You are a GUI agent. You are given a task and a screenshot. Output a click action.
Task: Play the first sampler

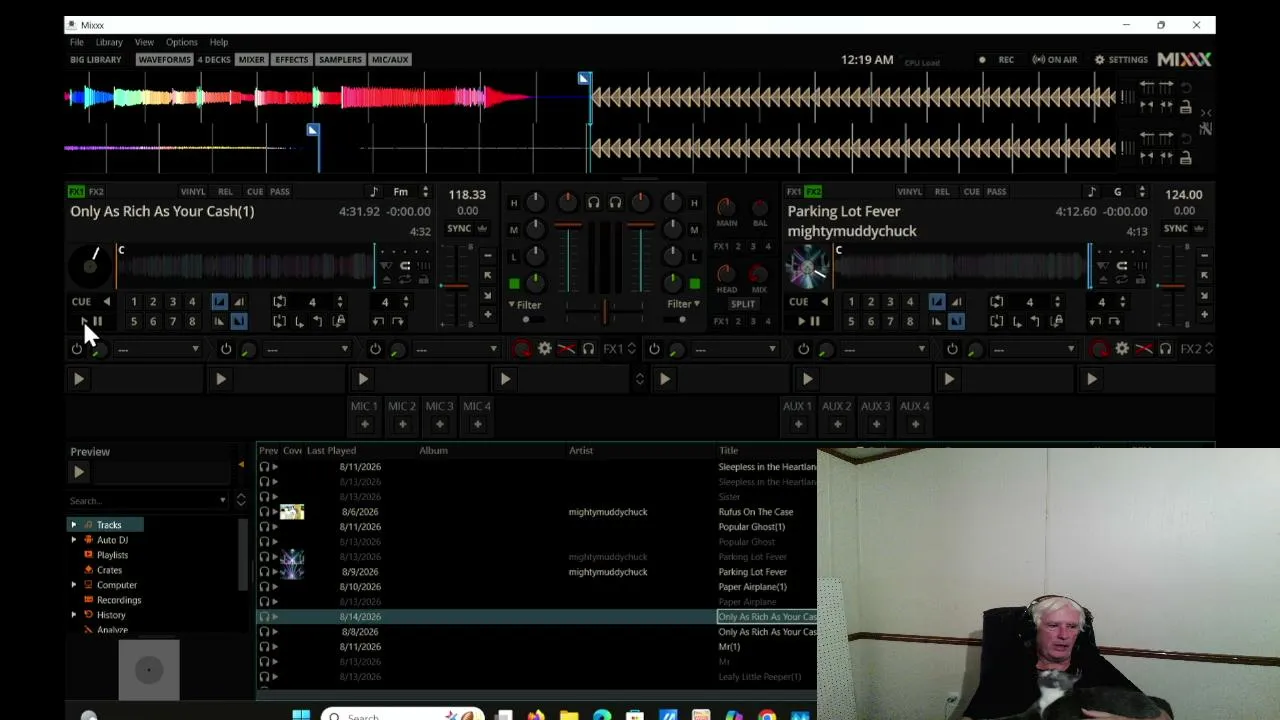[78, 379]
